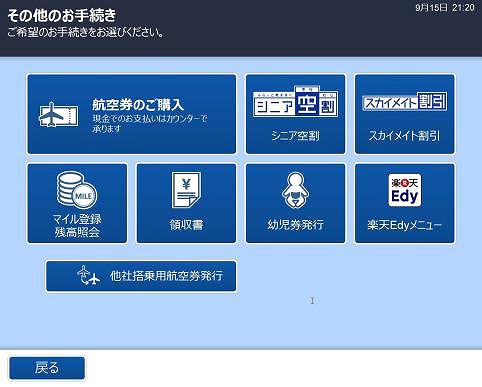The width and height of the screenshot is (482, 387).
Task: Tap the 楽天 Edy logo icon
Action: tap(405, 190)
